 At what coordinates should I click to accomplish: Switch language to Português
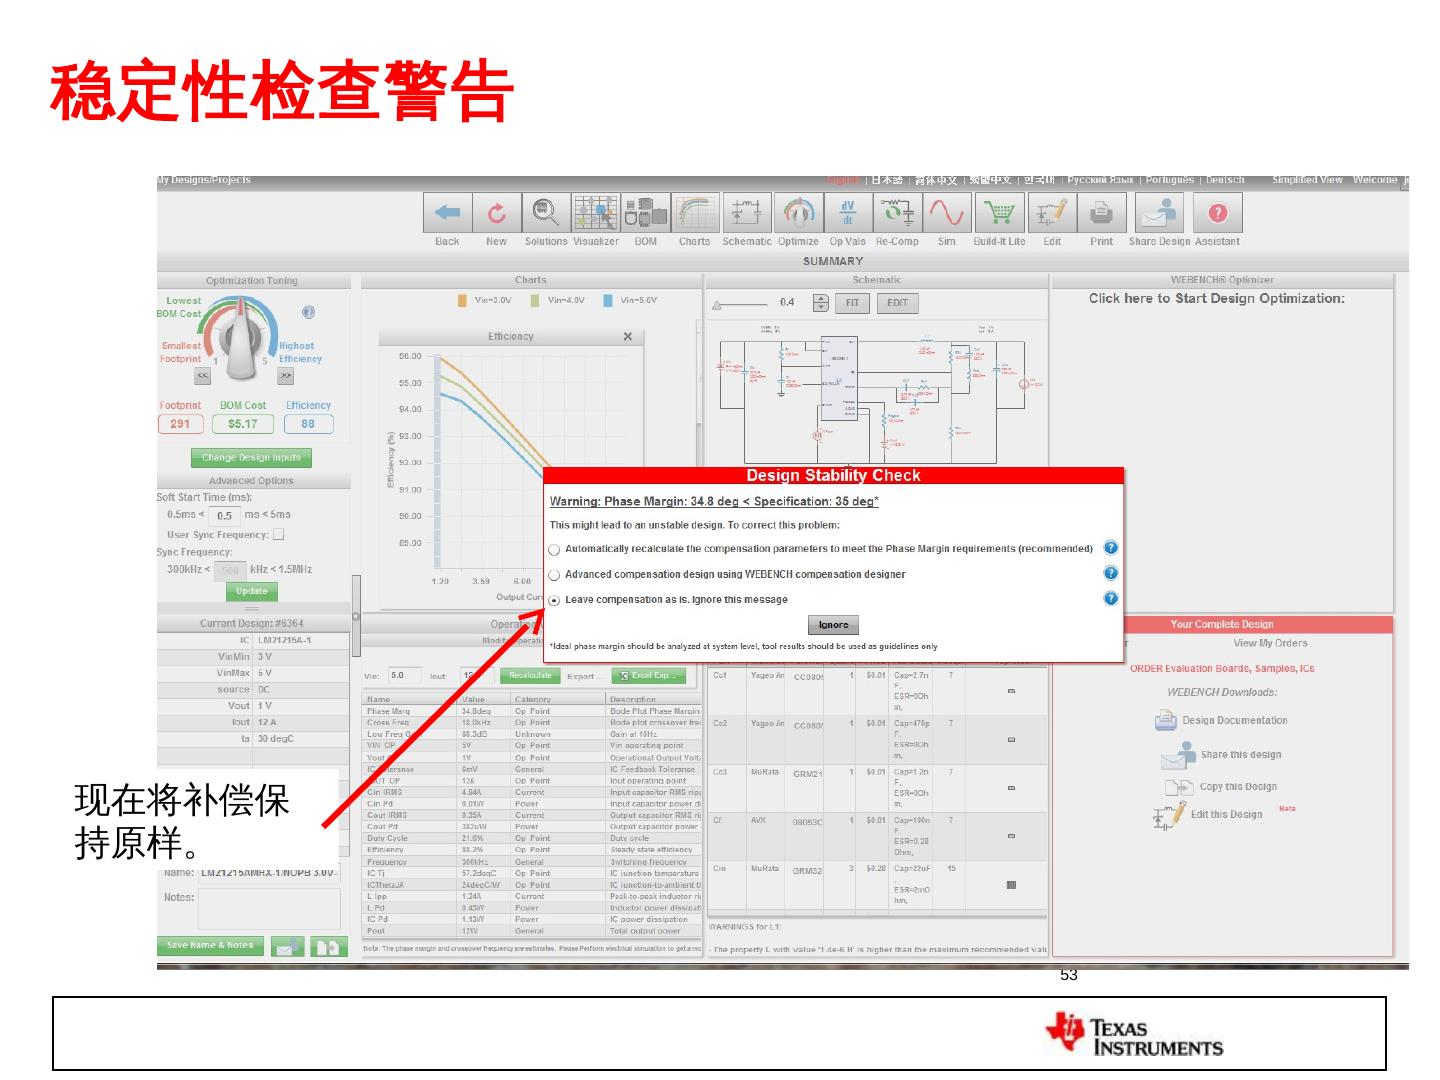point(1169,180)
